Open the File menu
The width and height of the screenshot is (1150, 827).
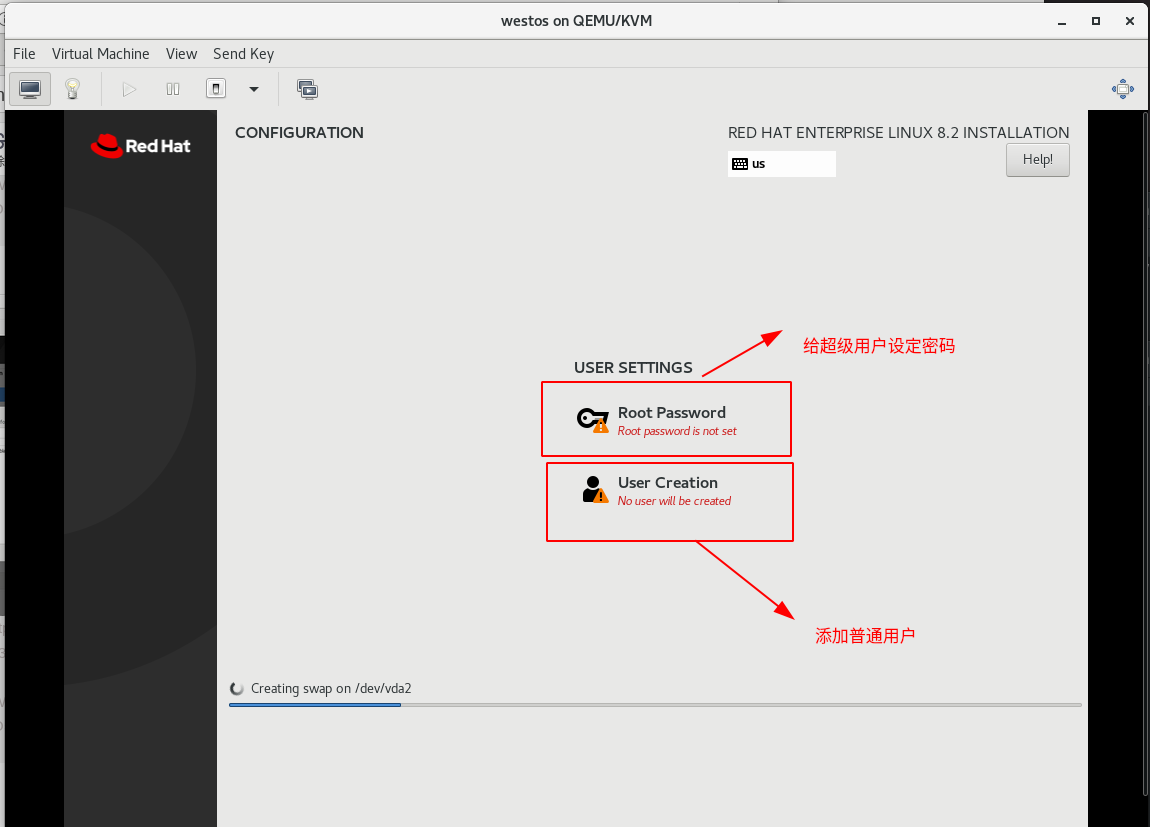[24, 54]
